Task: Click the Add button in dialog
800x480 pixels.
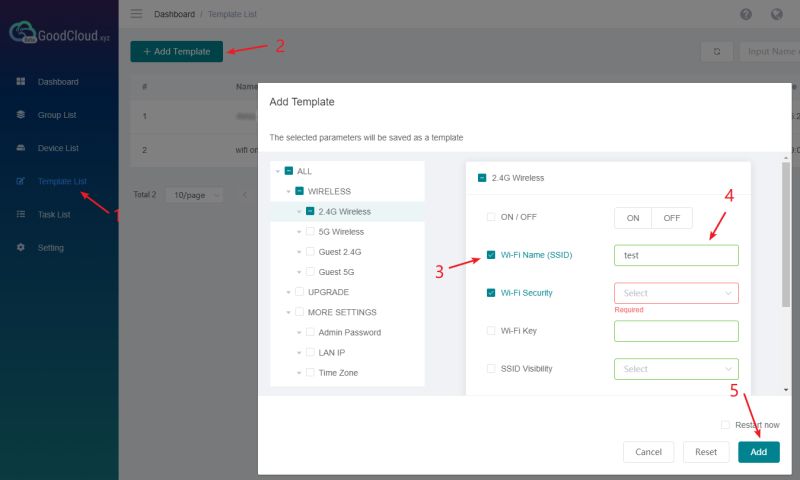Action: (759, 452)
